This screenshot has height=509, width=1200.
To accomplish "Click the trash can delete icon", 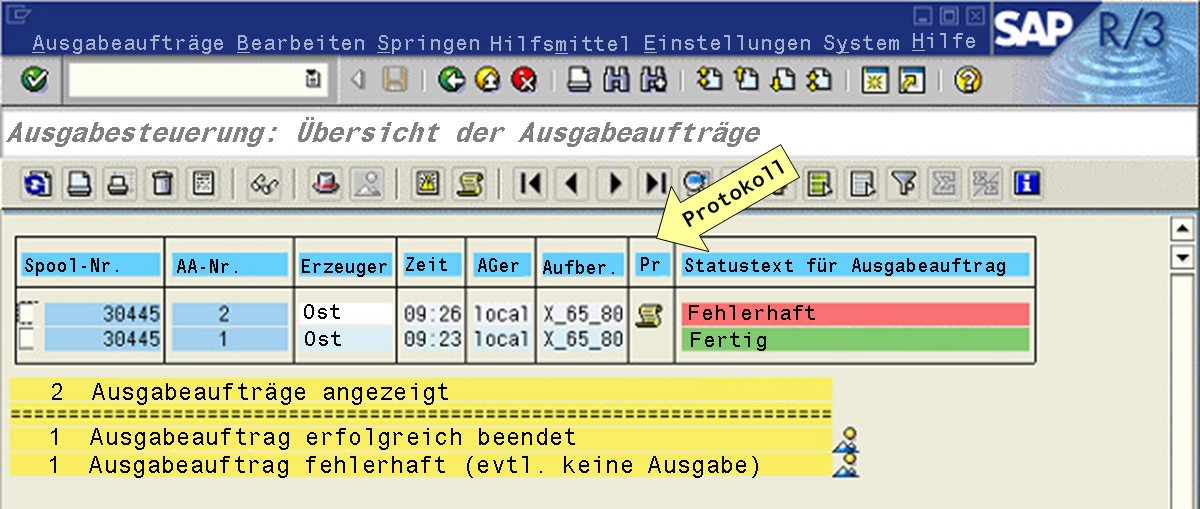I will (163, 184).
